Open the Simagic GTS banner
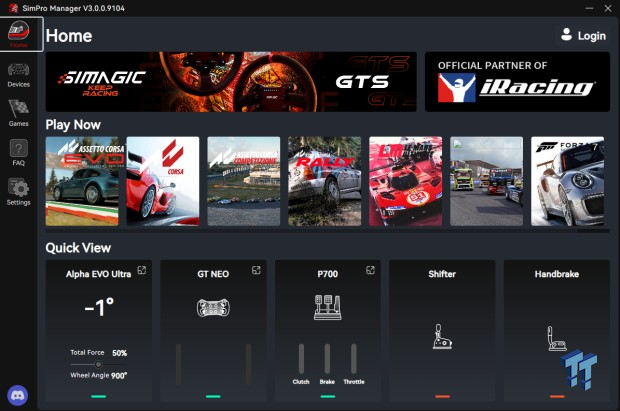This screenshot has height=411, width=620. (x=231, y=82)
